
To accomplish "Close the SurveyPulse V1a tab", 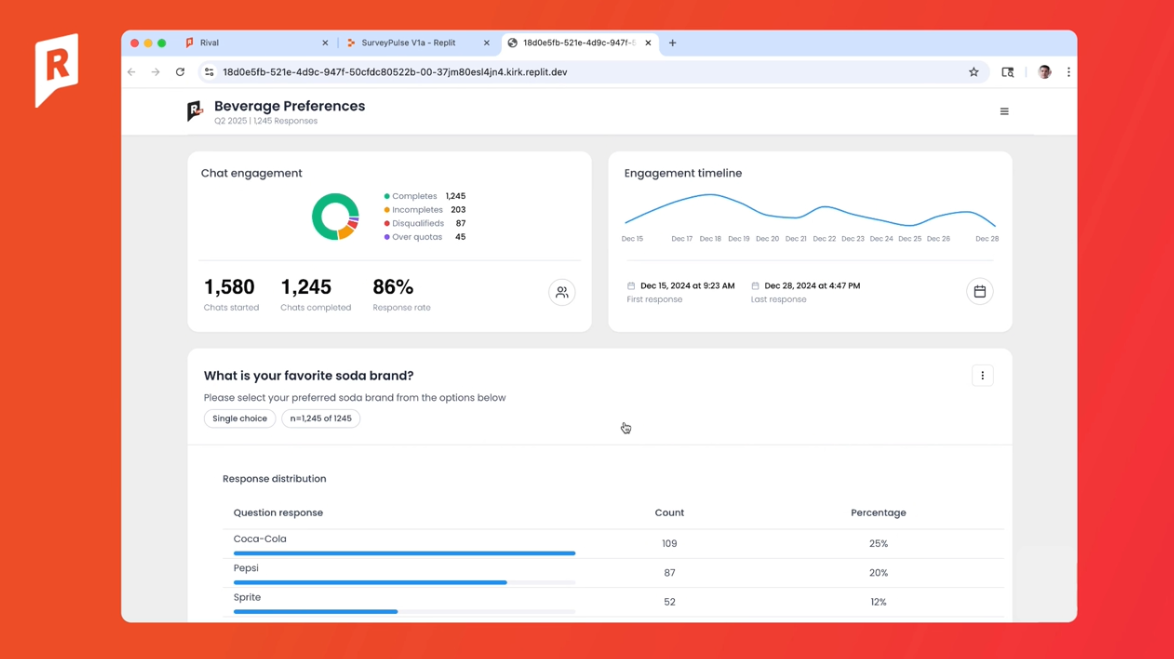I will pos(487,43).
